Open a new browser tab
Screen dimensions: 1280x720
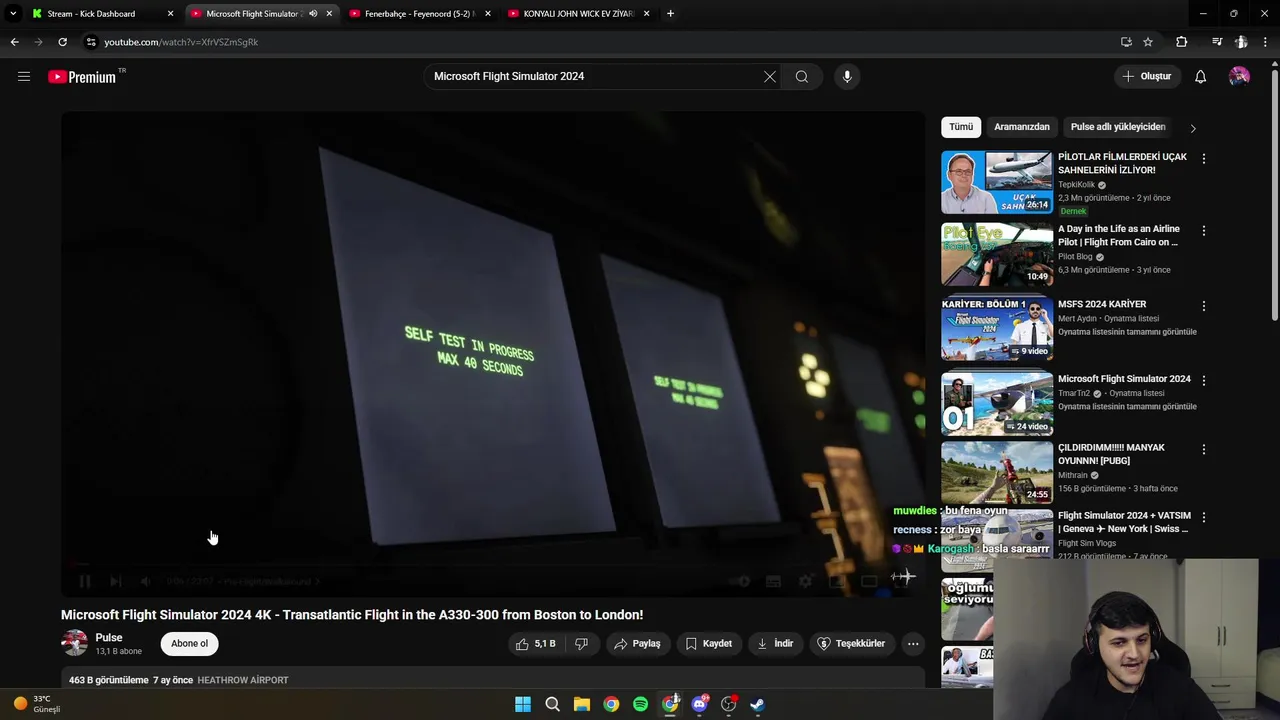670,14
